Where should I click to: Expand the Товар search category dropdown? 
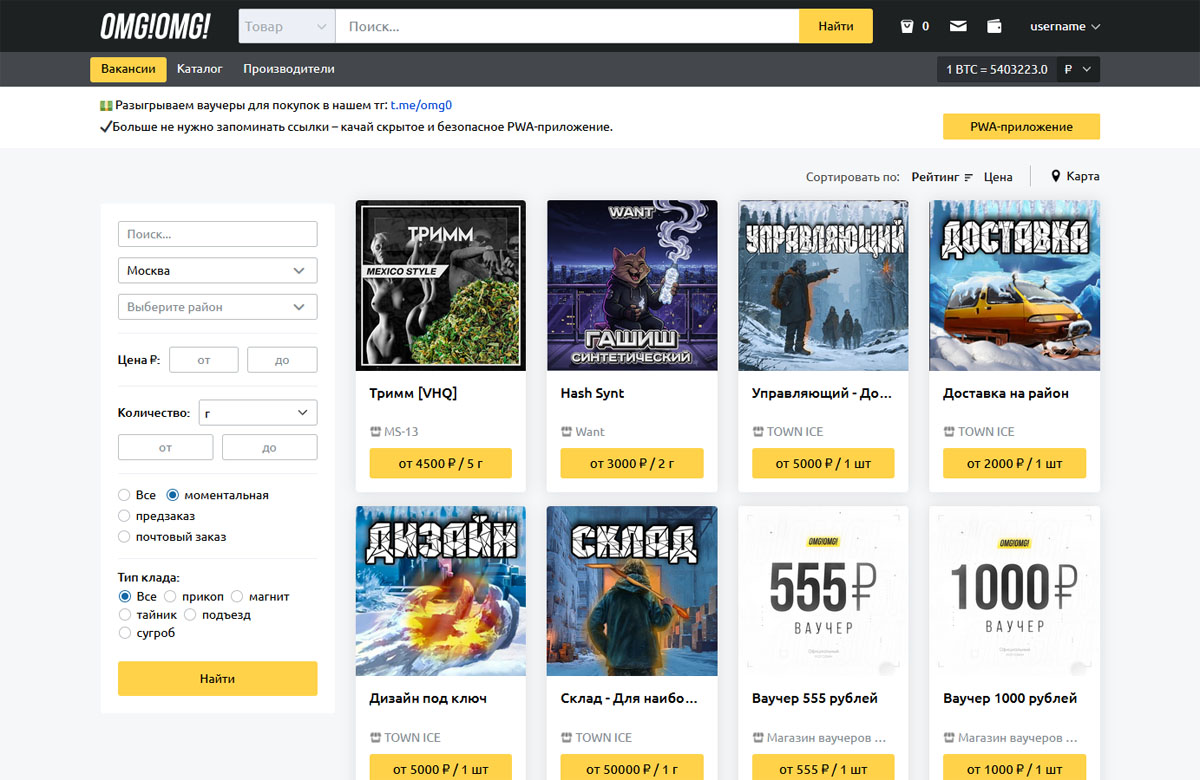tap(286, 27)
